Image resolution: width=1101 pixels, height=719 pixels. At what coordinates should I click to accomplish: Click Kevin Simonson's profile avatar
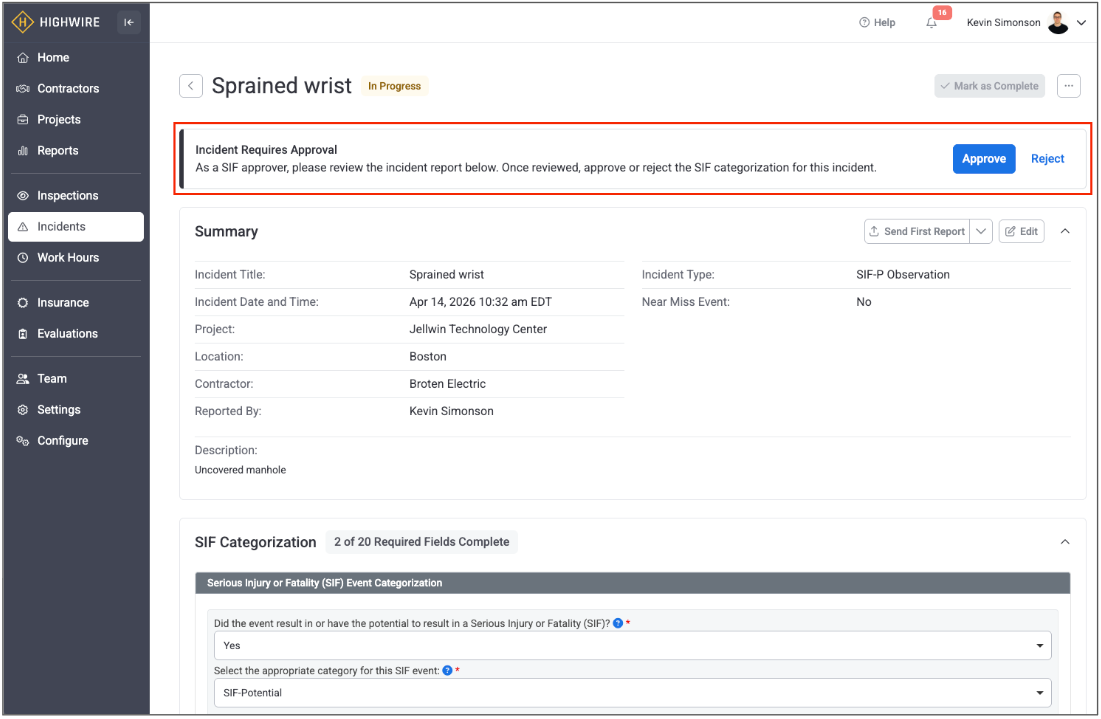[1058, 23]
